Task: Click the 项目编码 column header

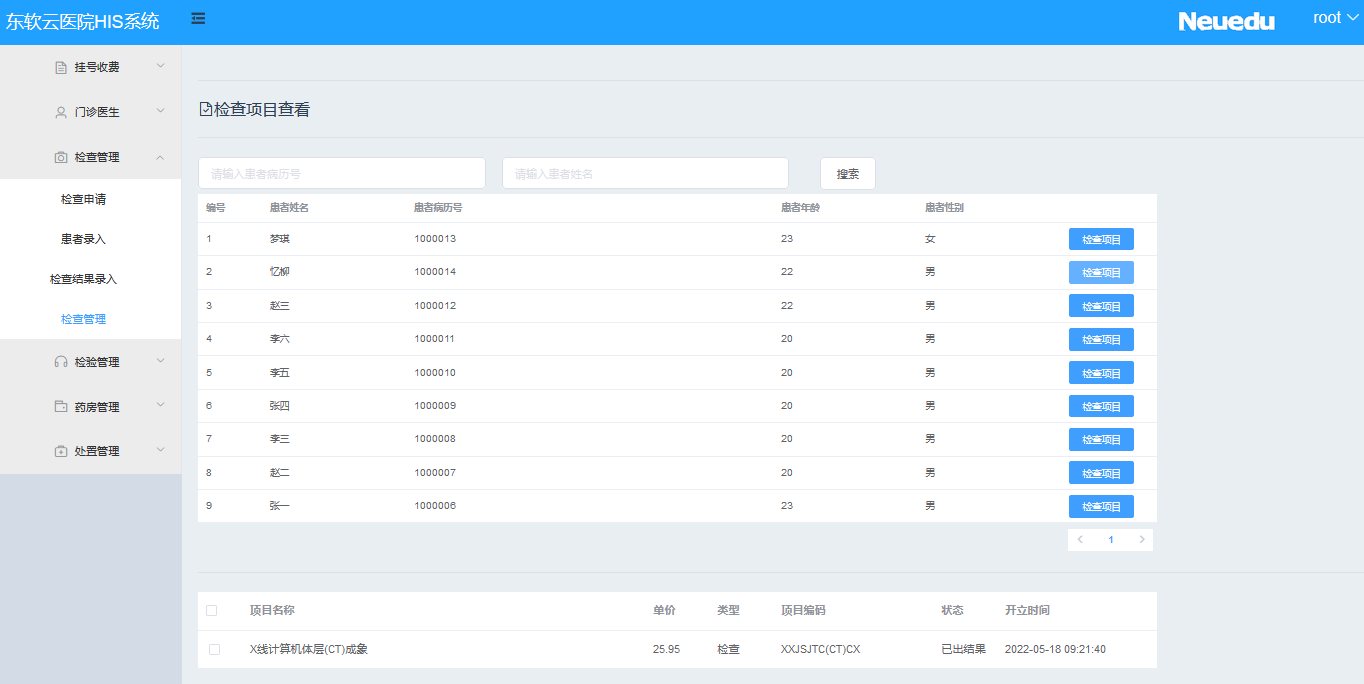Action: 803,610
